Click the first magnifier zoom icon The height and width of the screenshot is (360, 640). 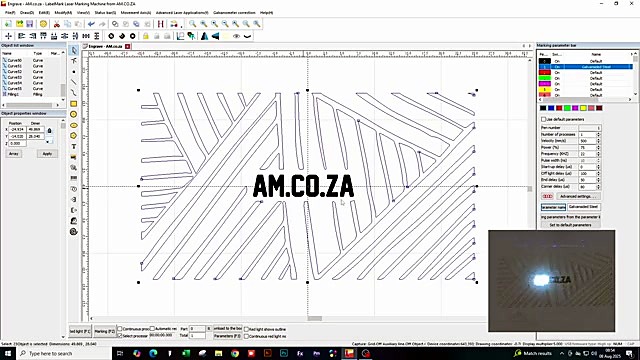193,24
